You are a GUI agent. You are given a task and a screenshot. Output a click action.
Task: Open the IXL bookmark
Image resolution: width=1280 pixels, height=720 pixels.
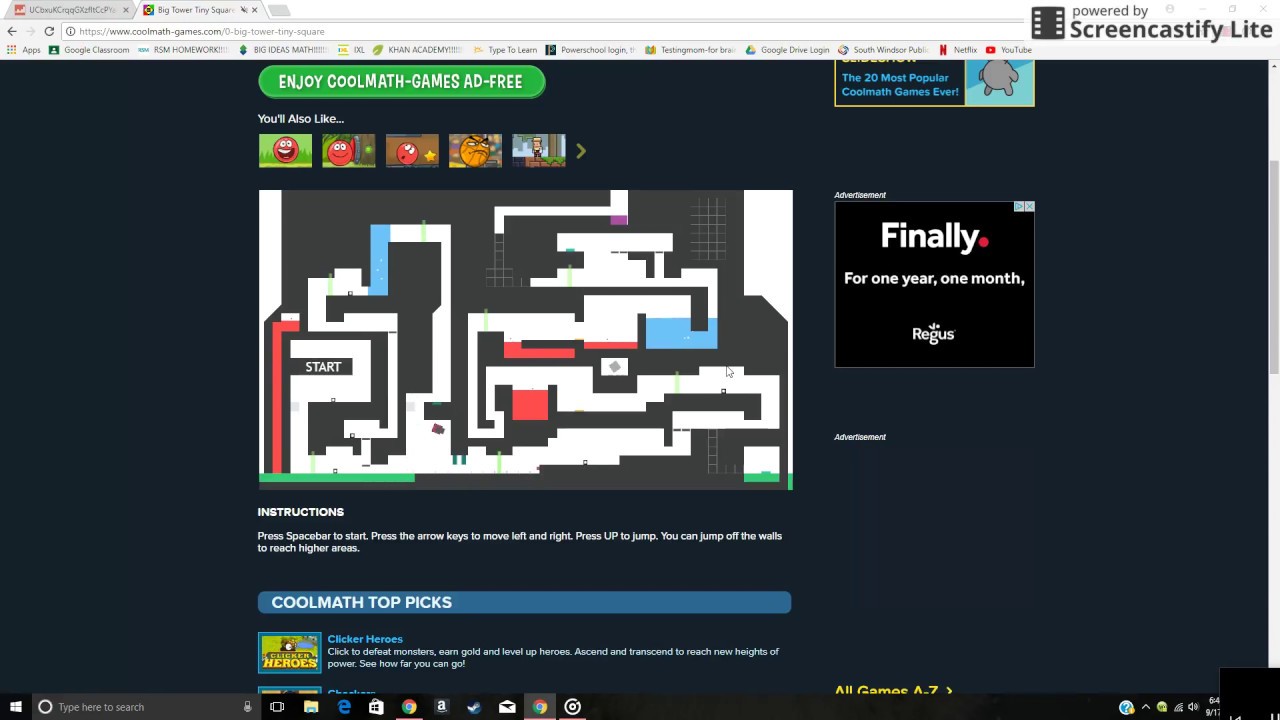352,50
